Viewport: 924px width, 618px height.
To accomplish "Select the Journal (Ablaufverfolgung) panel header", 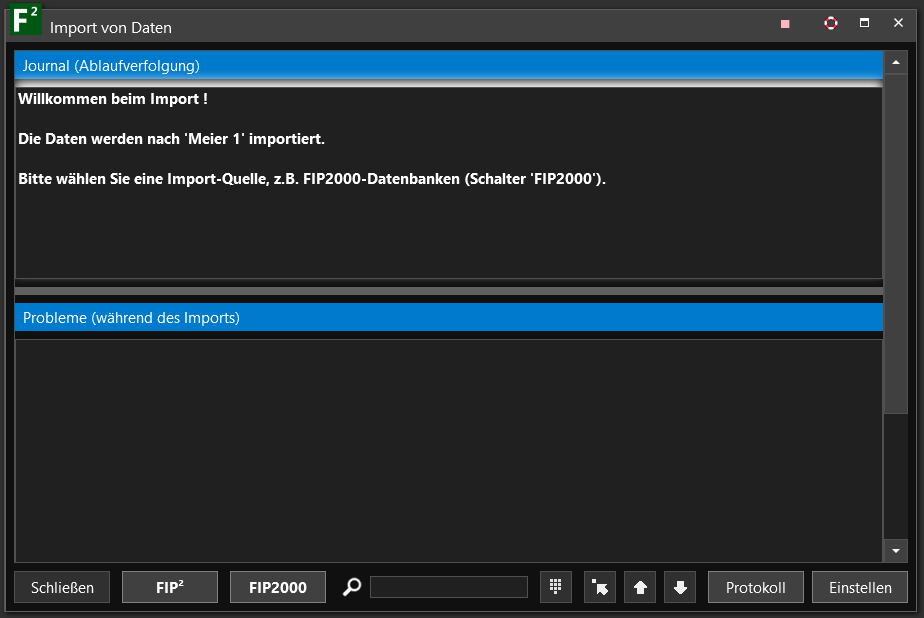I will pyautogui.click(x=448, y=66).
